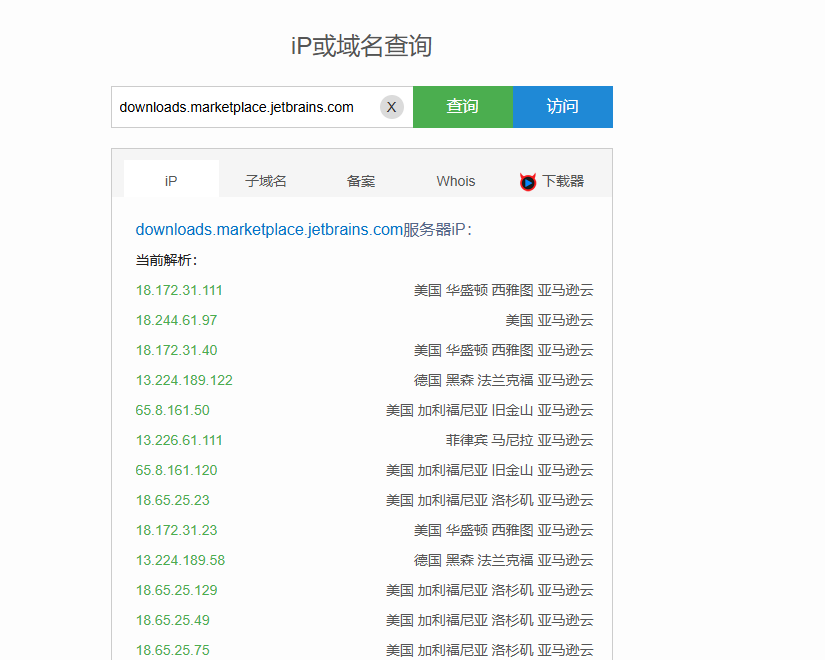
Task: Click IP address 18.65.25.23
Action: click(x=172, y=501)
